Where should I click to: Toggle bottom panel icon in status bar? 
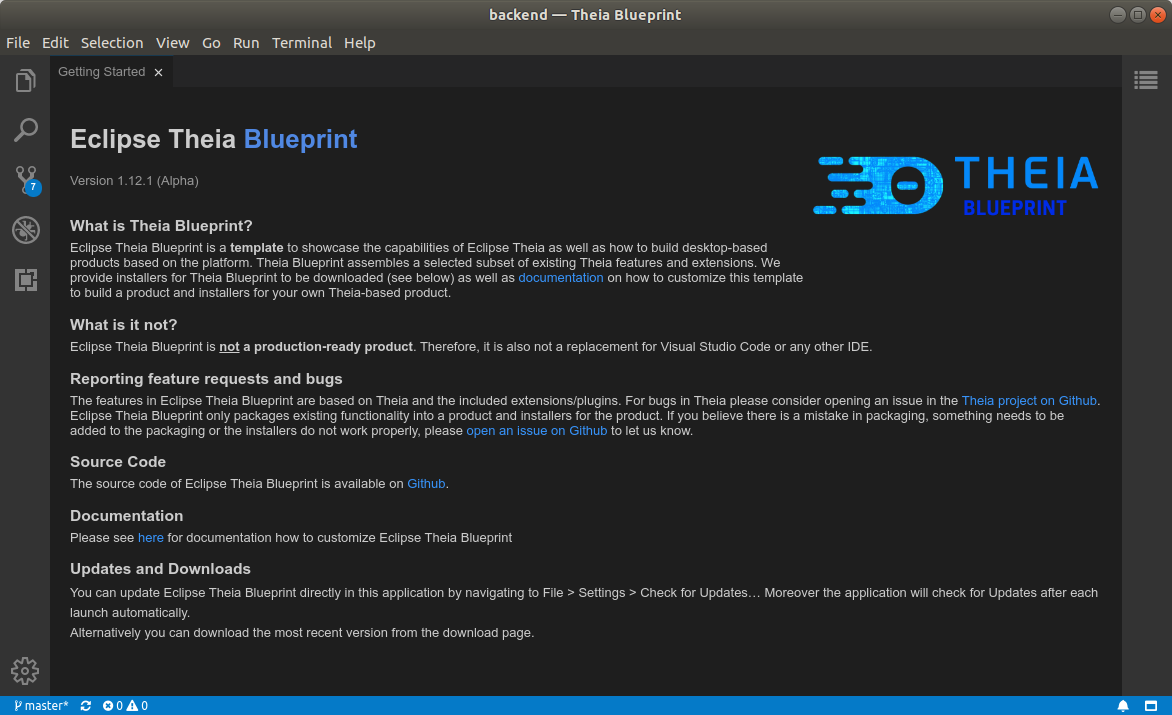click(x=1151, y=706)
